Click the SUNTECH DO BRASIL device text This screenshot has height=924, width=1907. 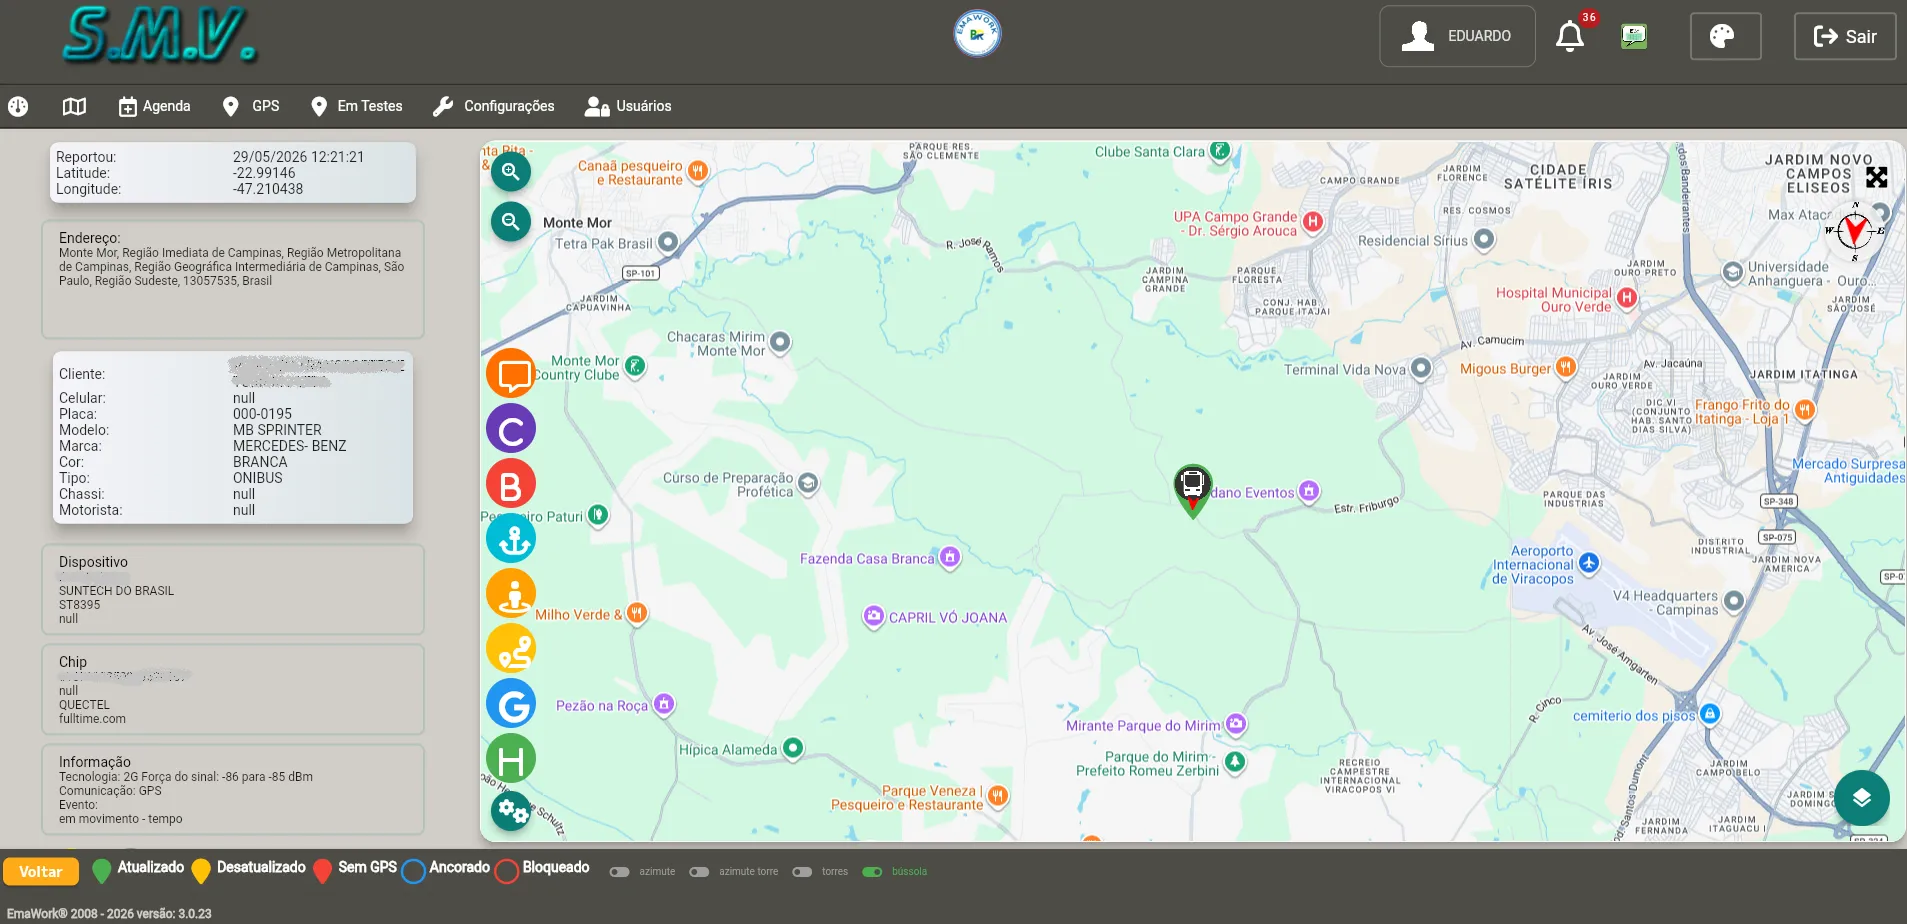tap(116, 591)
